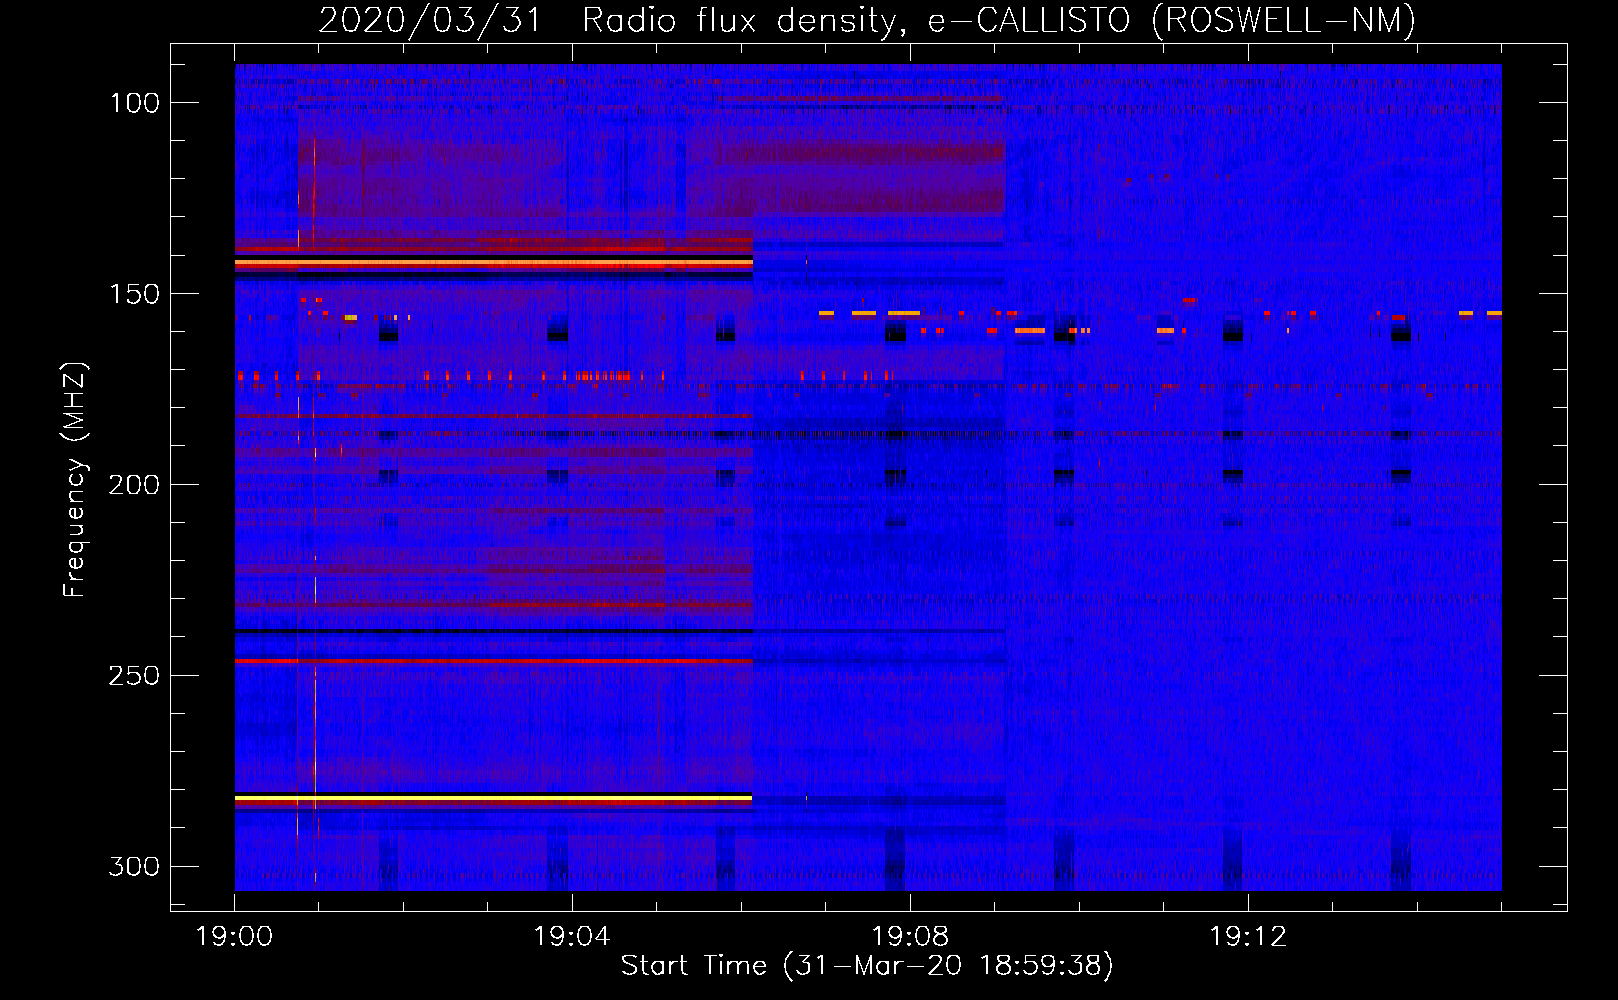Image resolution: width=1618 pixels, height=1000 pixels.
Task: Click the plot title '2020/03/31 Radio flux density'
Action: (x=867, y=20)
